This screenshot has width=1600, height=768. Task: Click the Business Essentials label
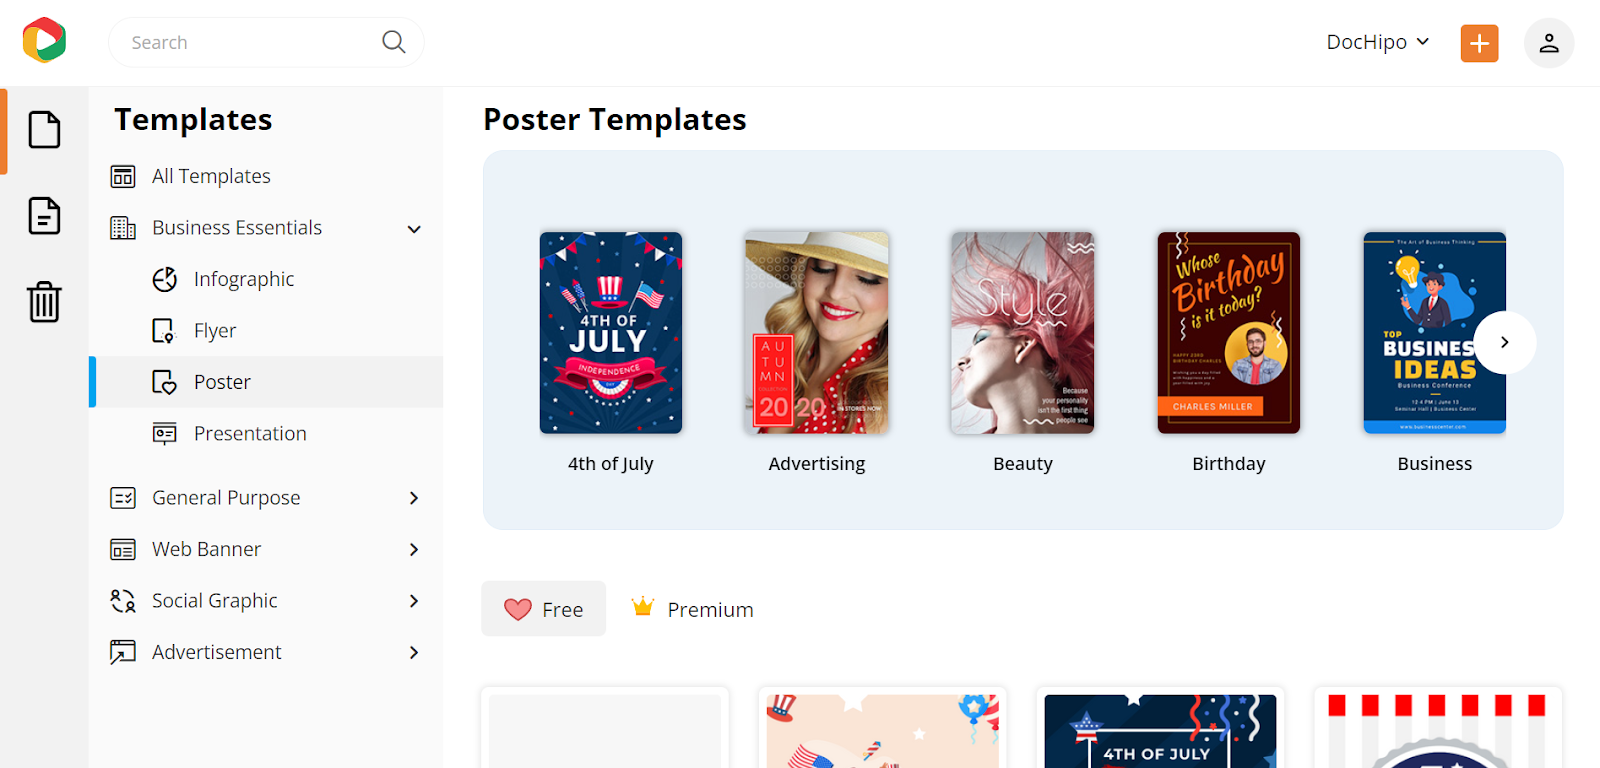tap(237, 228)
